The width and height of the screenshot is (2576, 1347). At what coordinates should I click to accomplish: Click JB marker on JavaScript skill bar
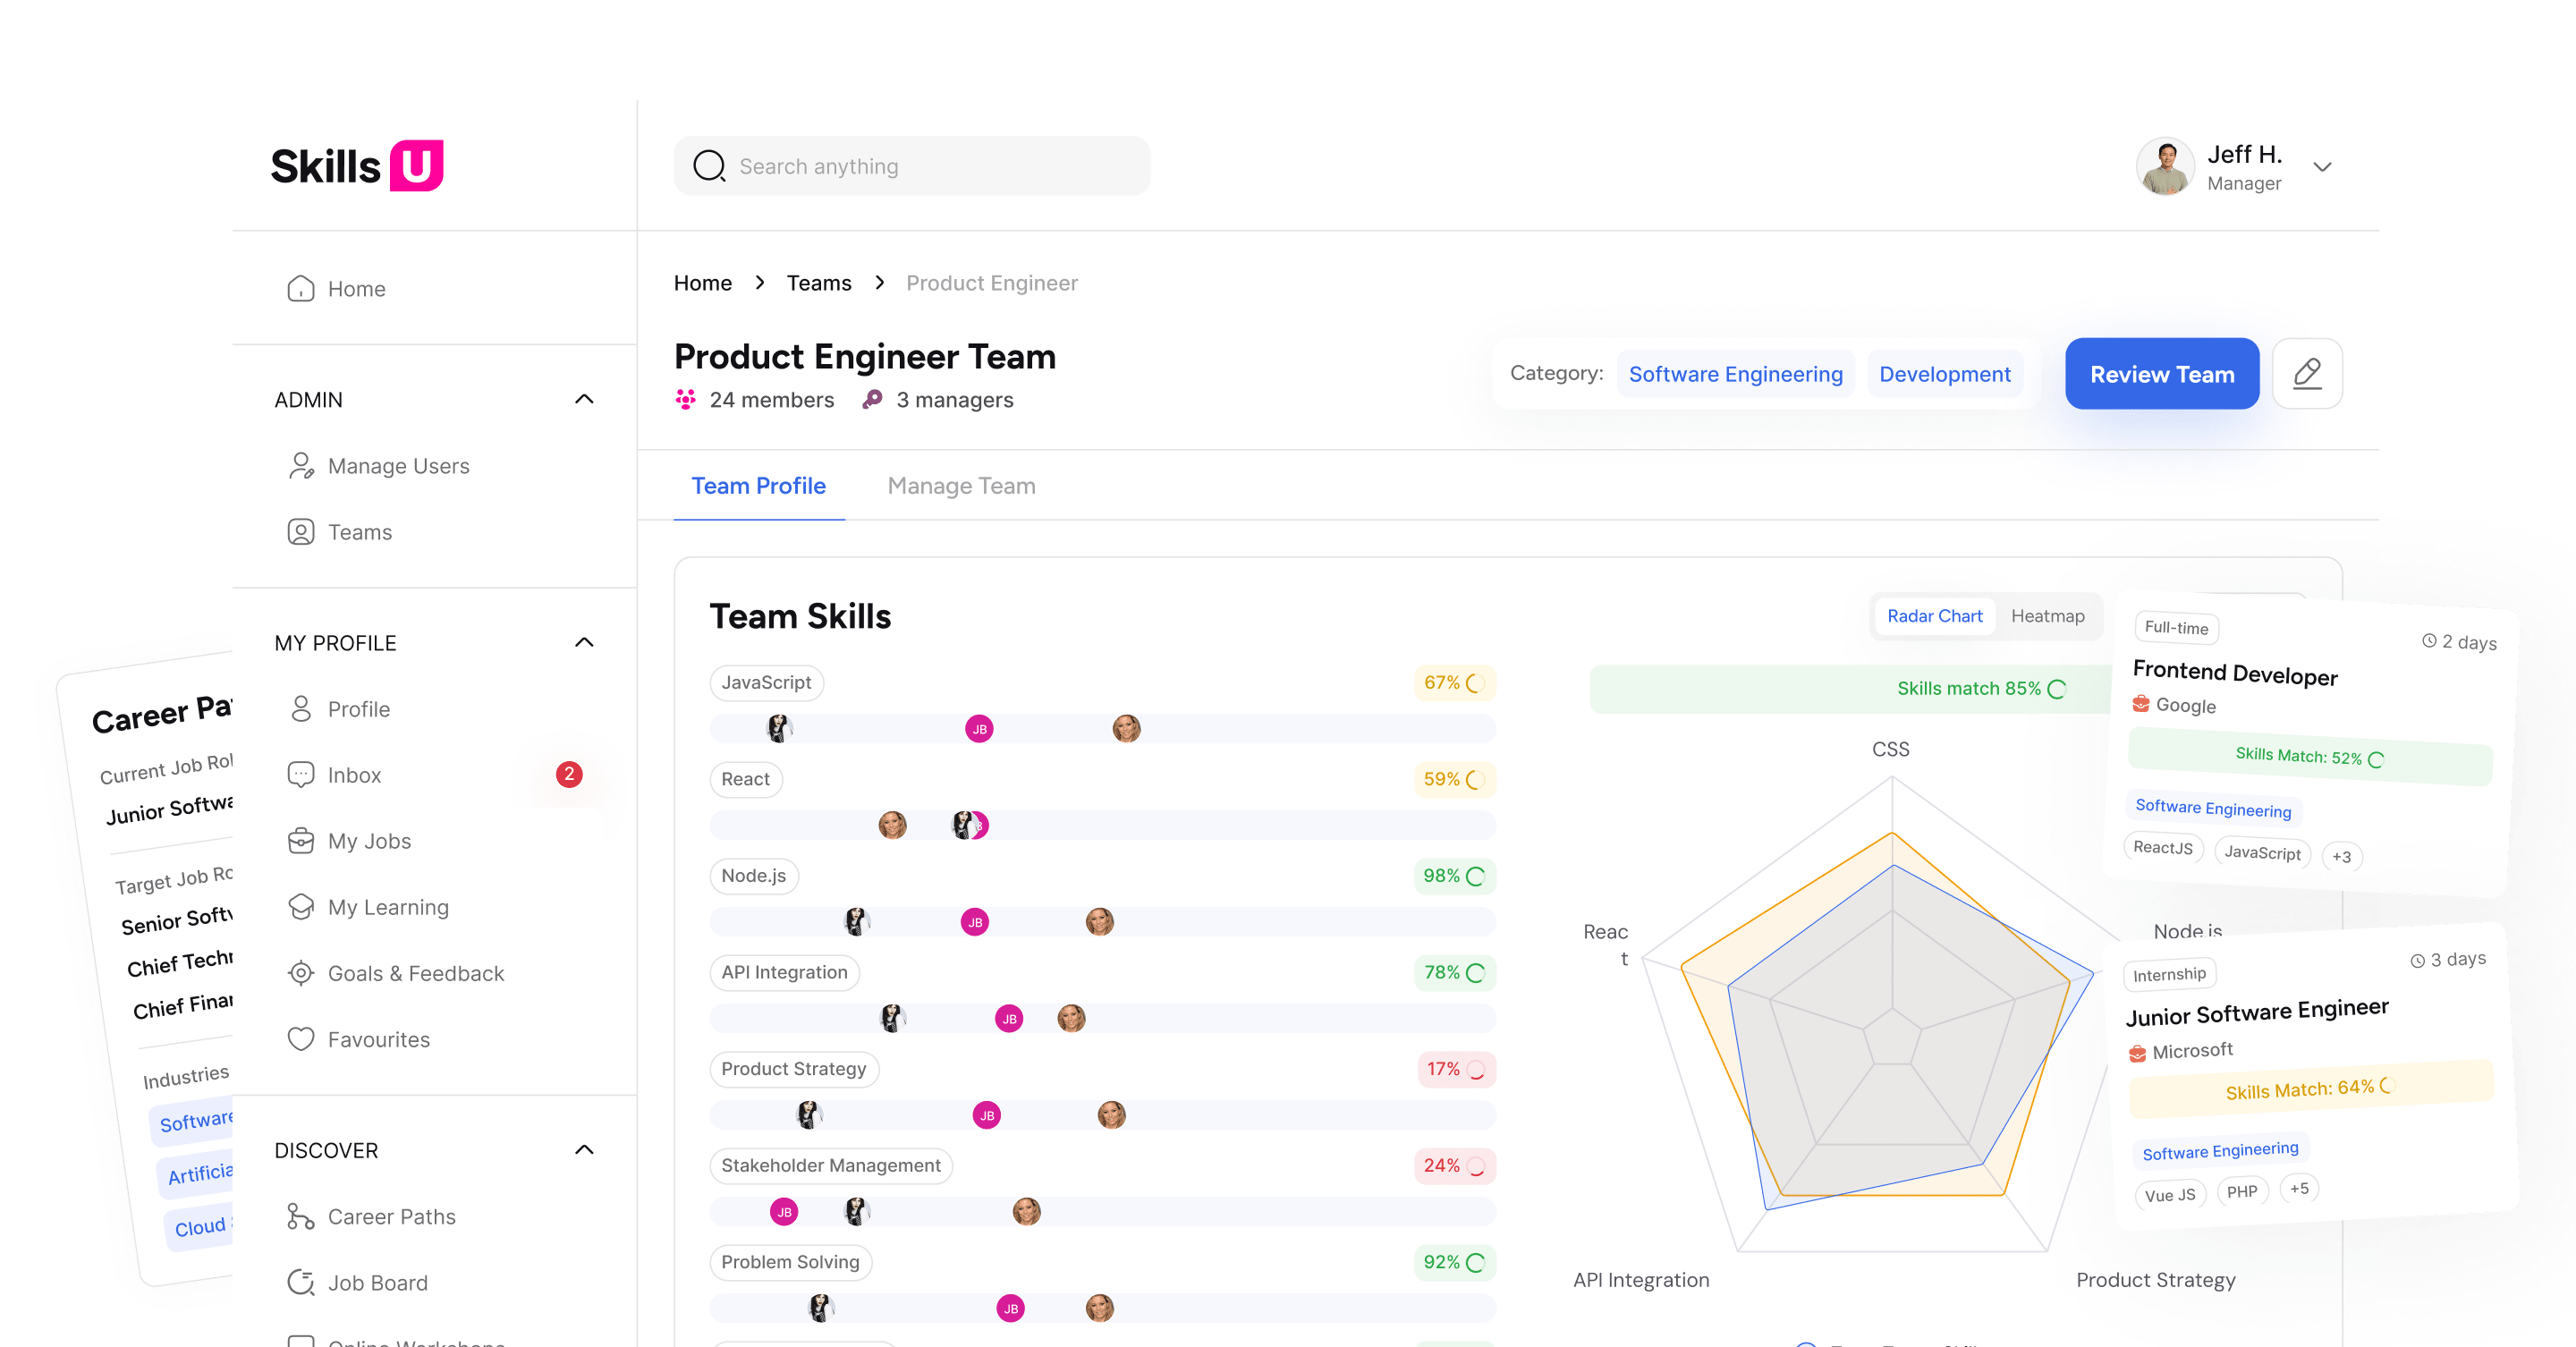[979, 729]
